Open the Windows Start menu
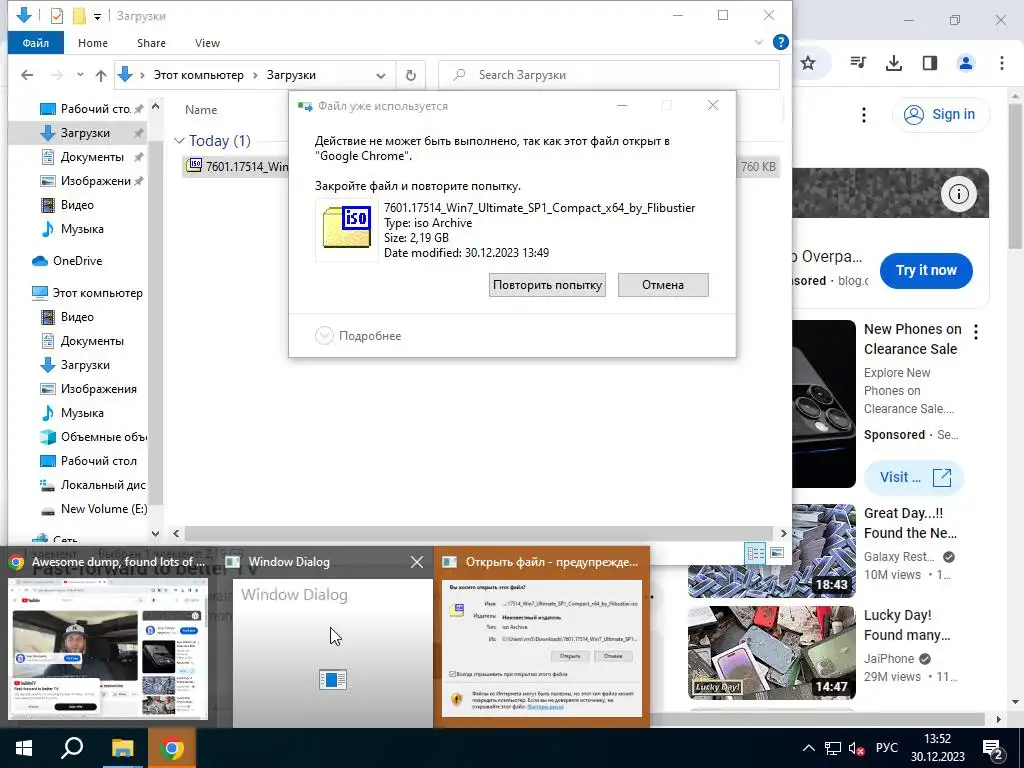Image resolution: width=1024 pixels, height=768 pixels. [x=24, y=748]
